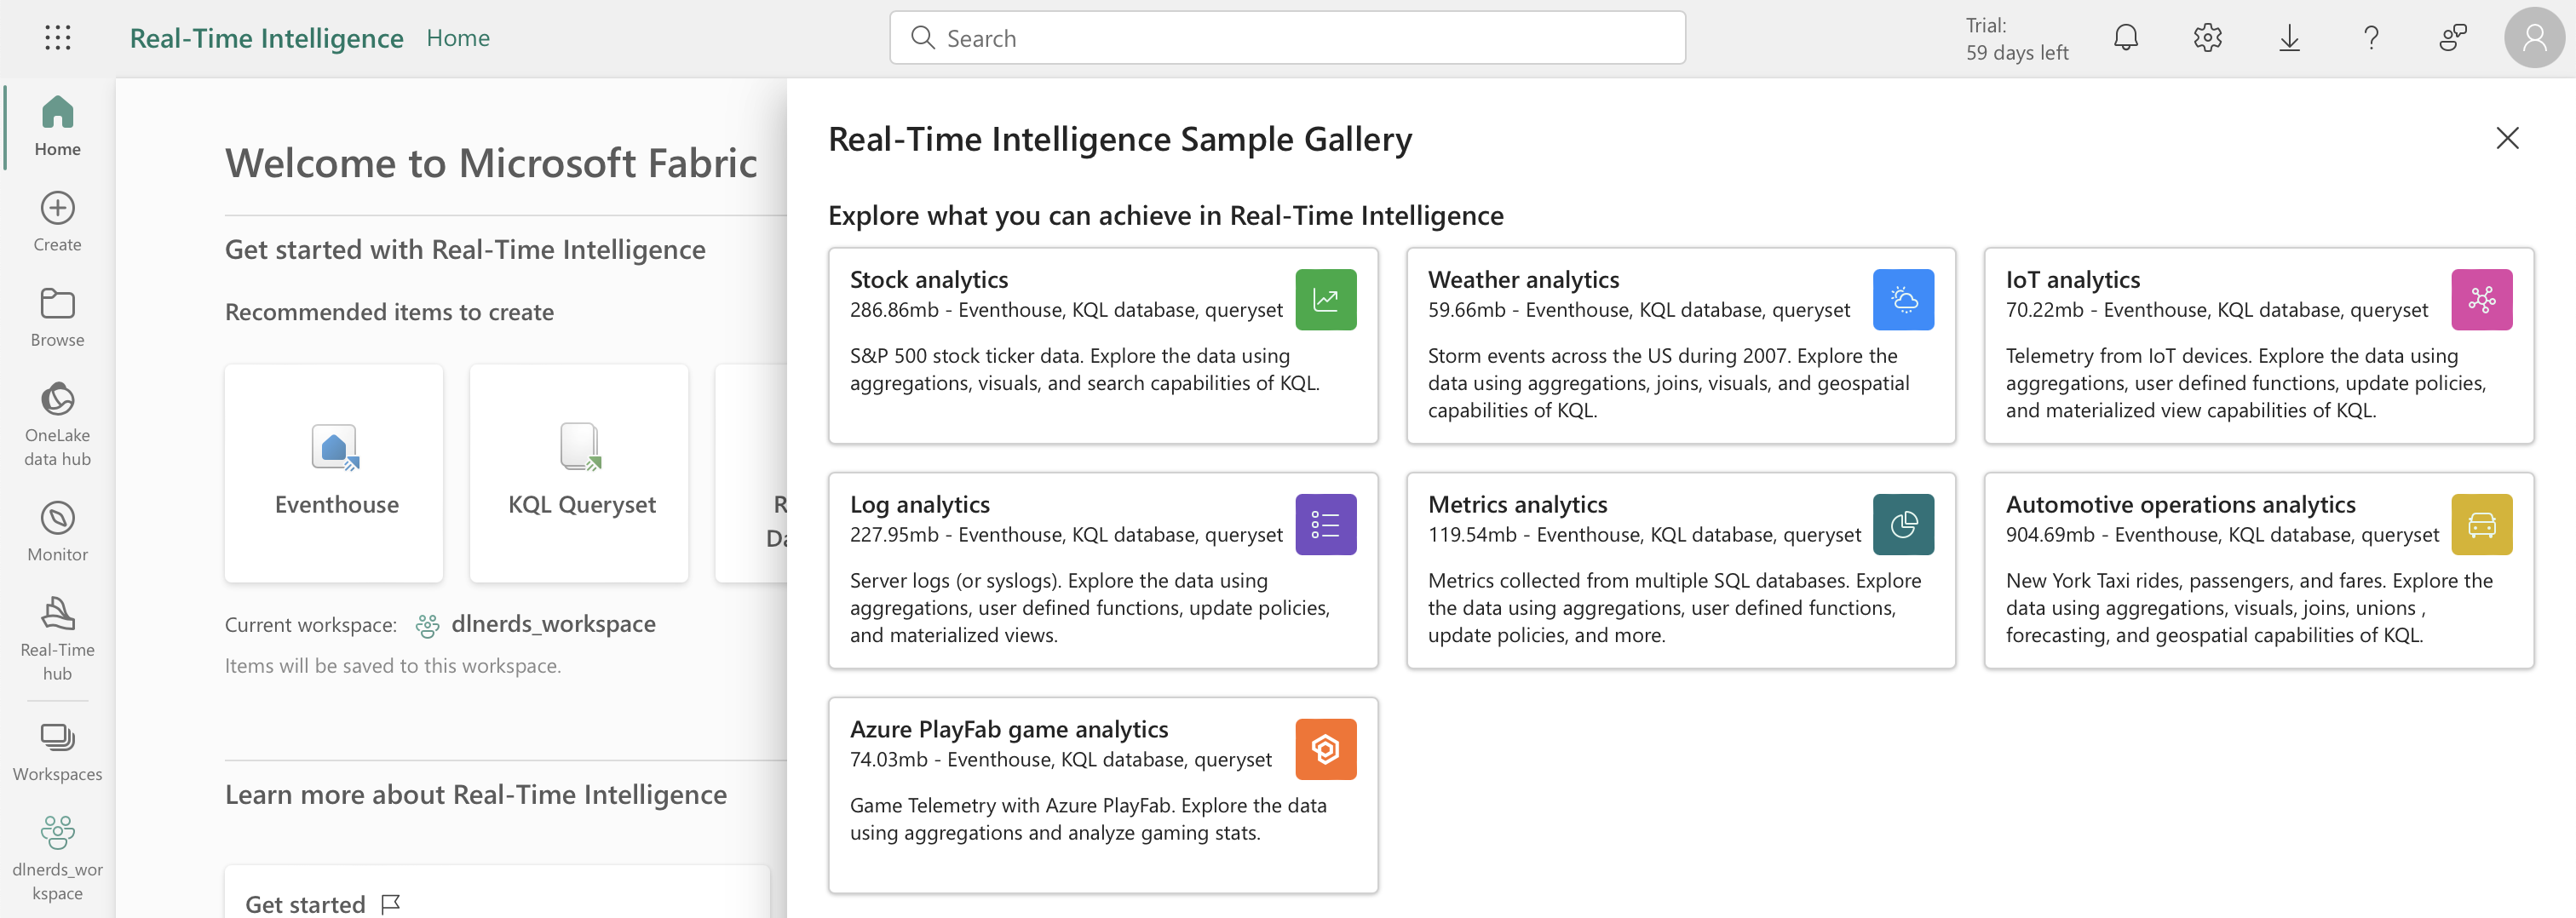This screenshot has width=2576, height=918.
Task: Click the IoT analytics pink icon
Action: point(2482,298)
